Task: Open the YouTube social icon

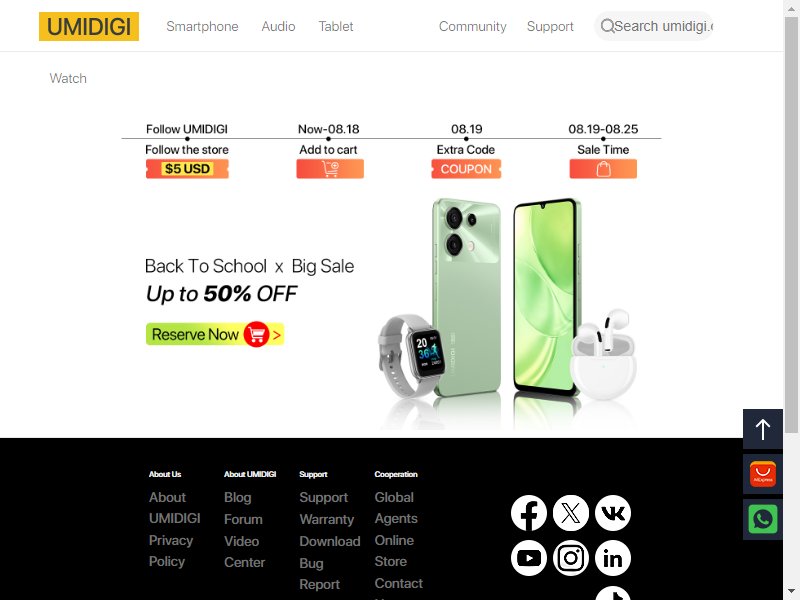Action: click(529, 558)
